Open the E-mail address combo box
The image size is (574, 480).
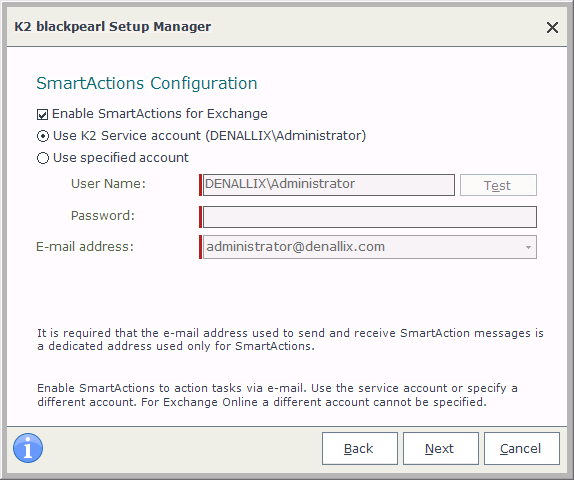(370, 247)
